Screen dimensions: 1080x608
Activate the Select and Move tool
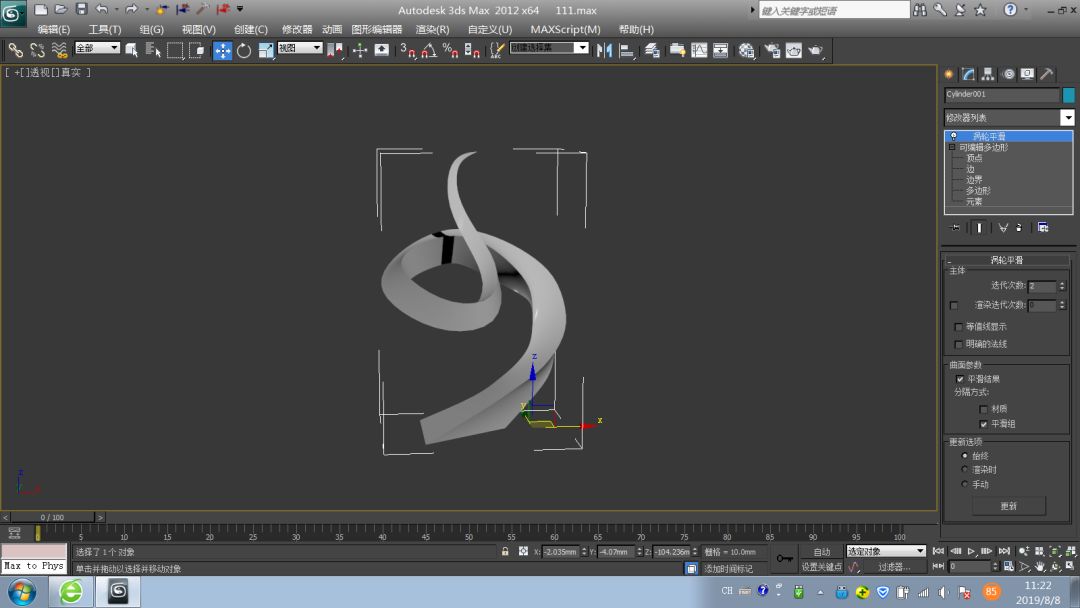click(x=222, y=50)
